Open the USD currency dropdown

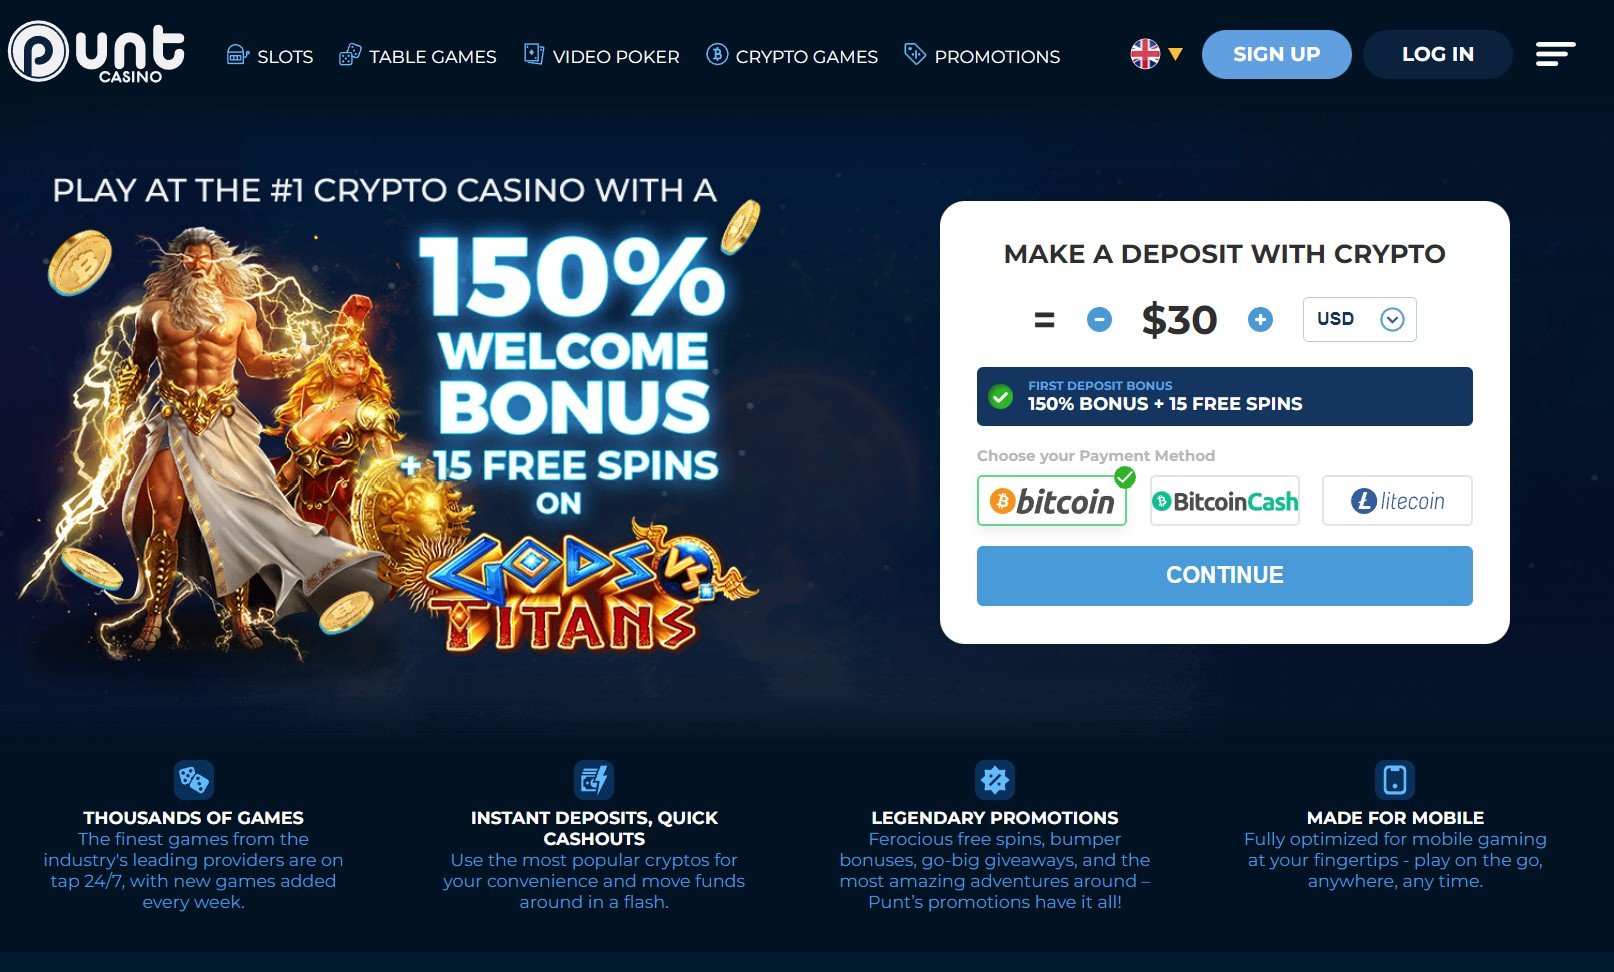tap(1359, 319)
